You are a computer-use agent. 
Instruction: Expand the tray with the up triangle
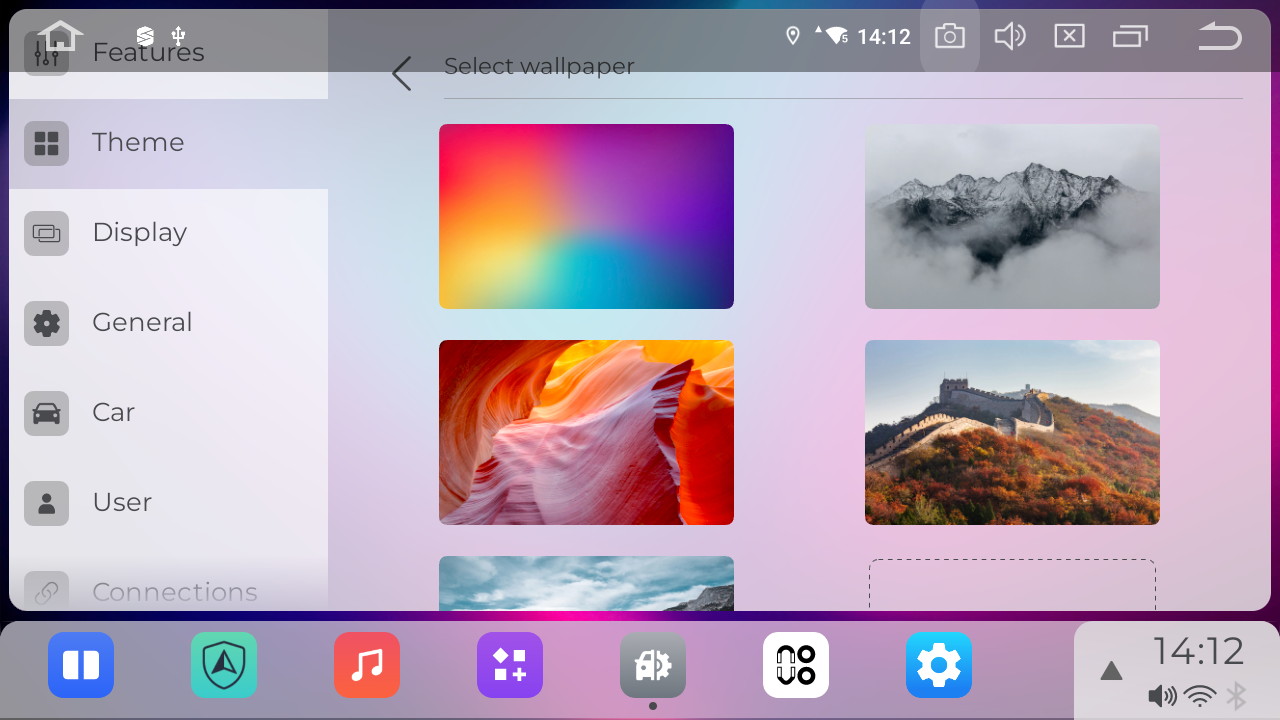click(x=1111, y=671)
